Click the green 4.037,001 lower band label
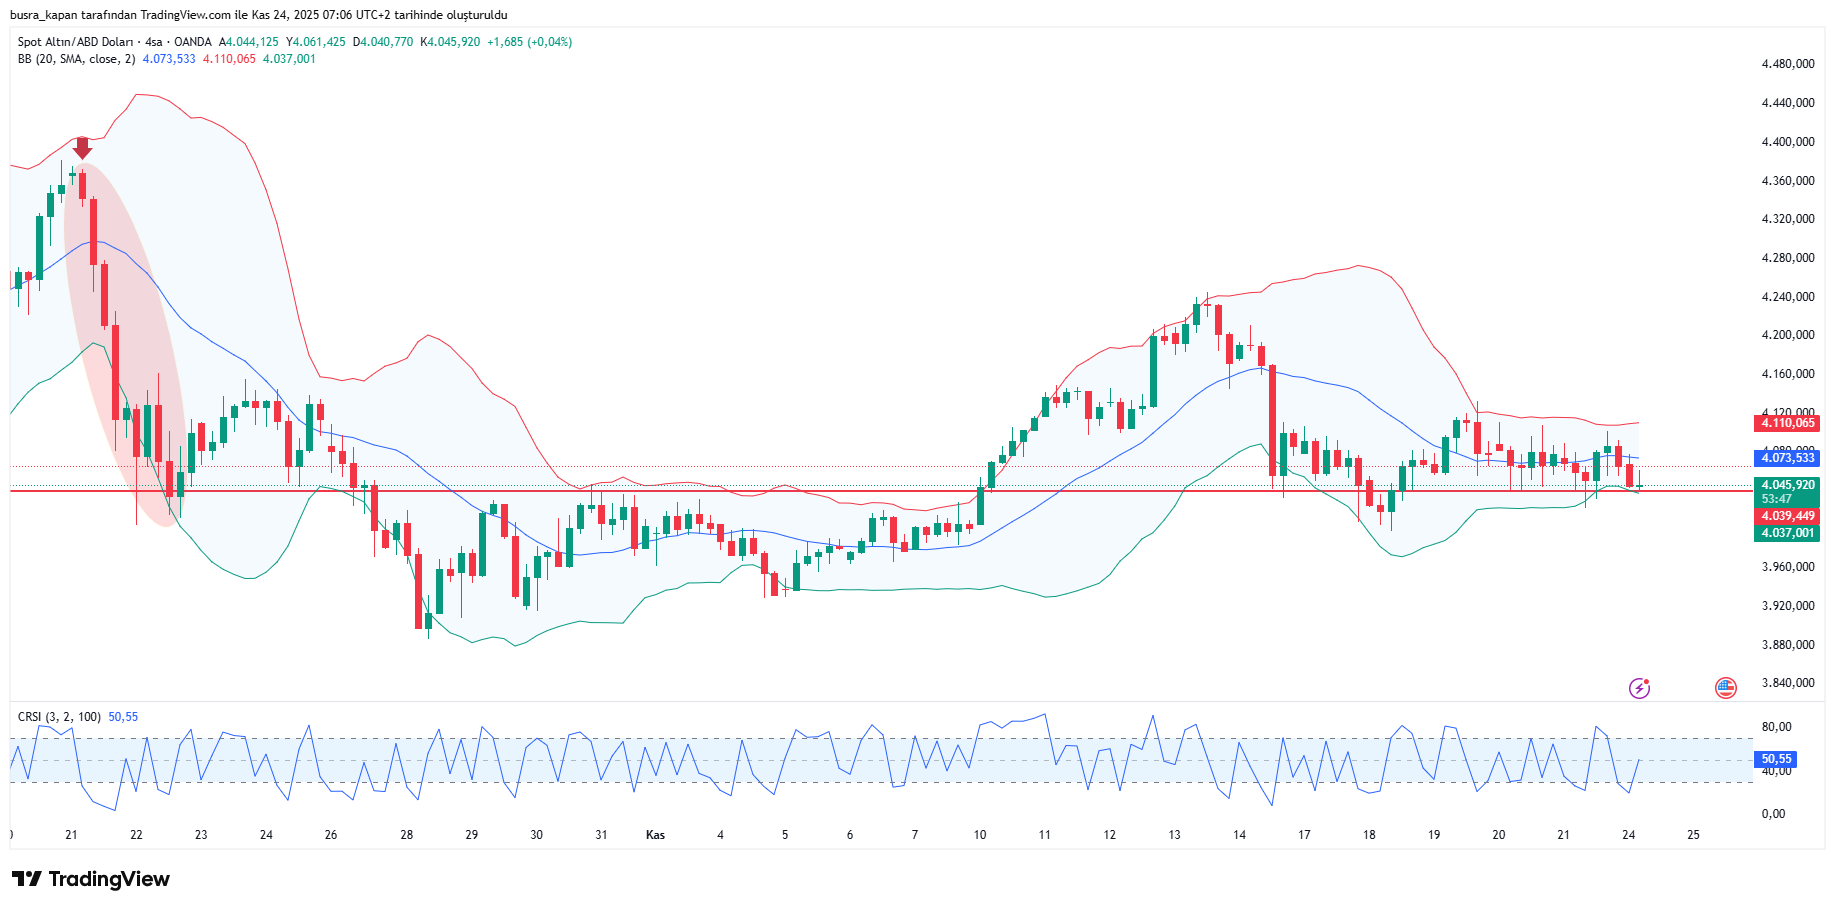Screen dimensions: 1835x909 pos(1787,533)
